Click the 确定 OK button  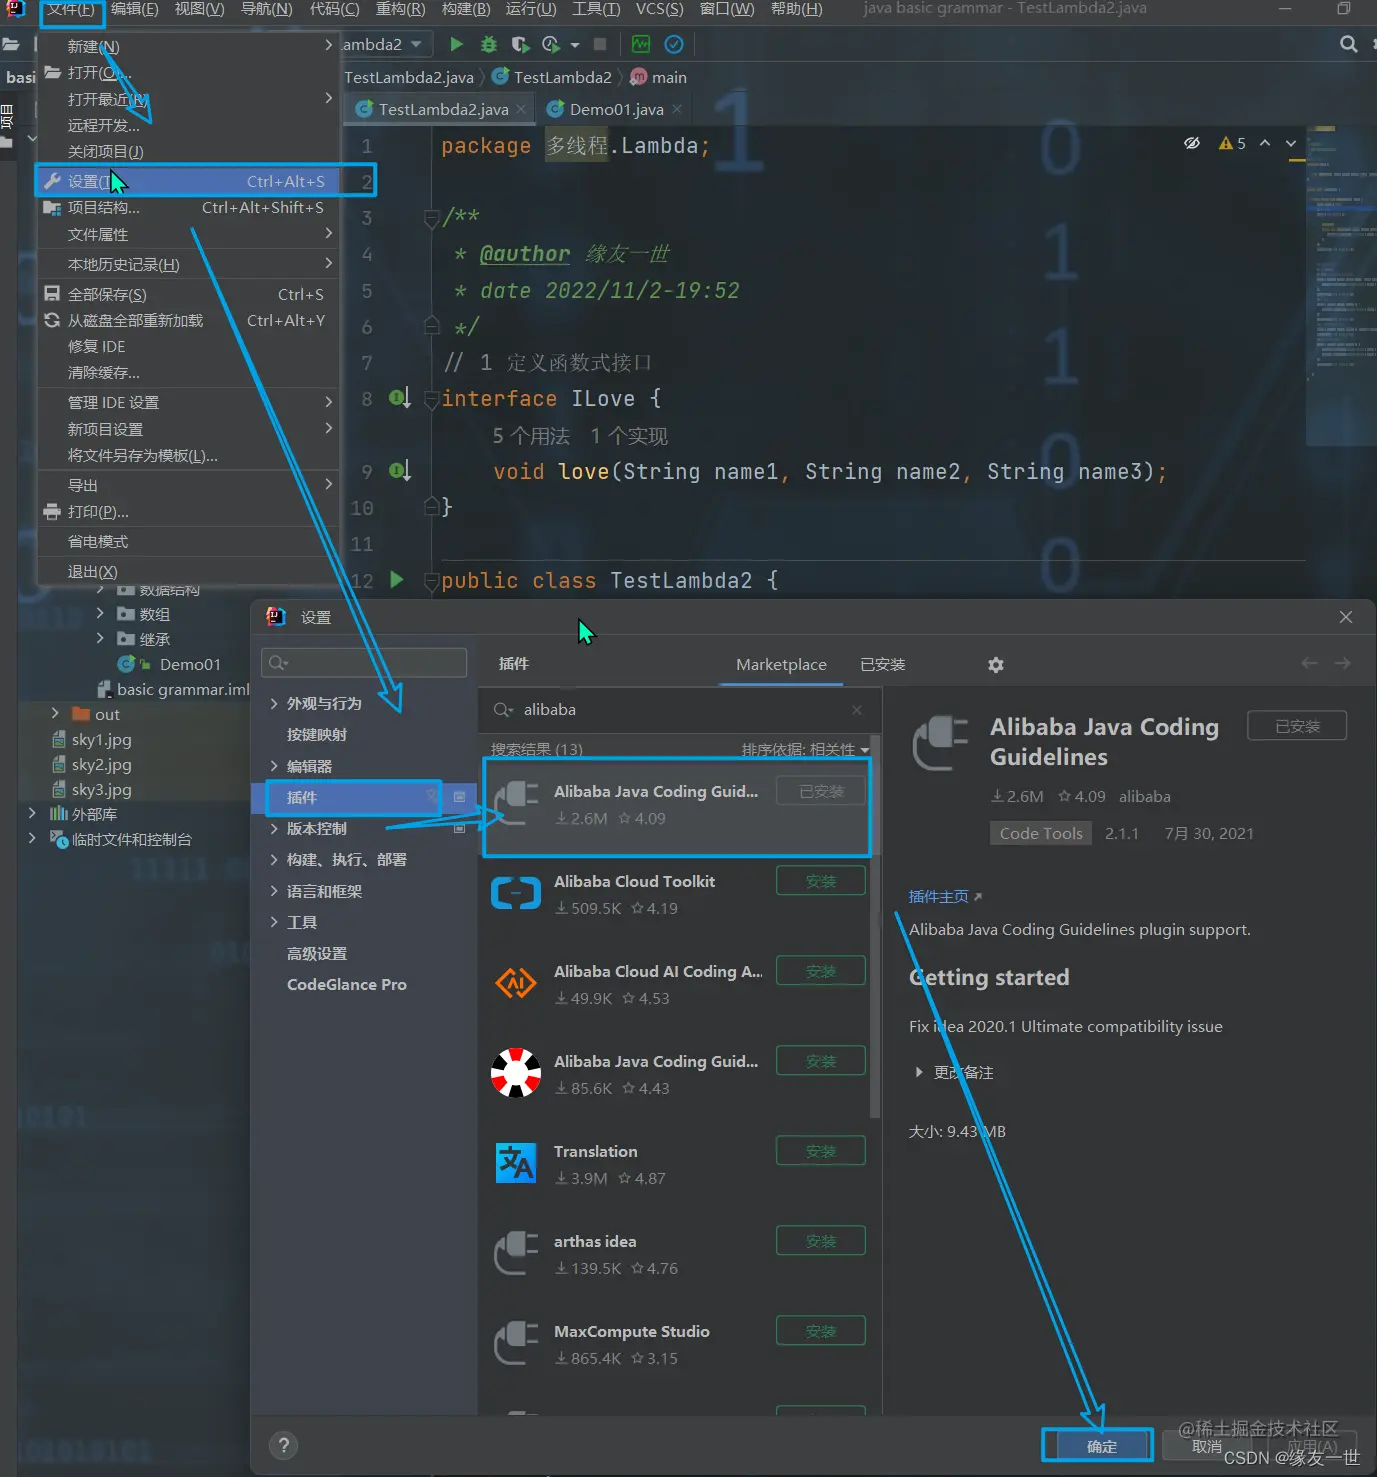click(x=1101, y=1446)
